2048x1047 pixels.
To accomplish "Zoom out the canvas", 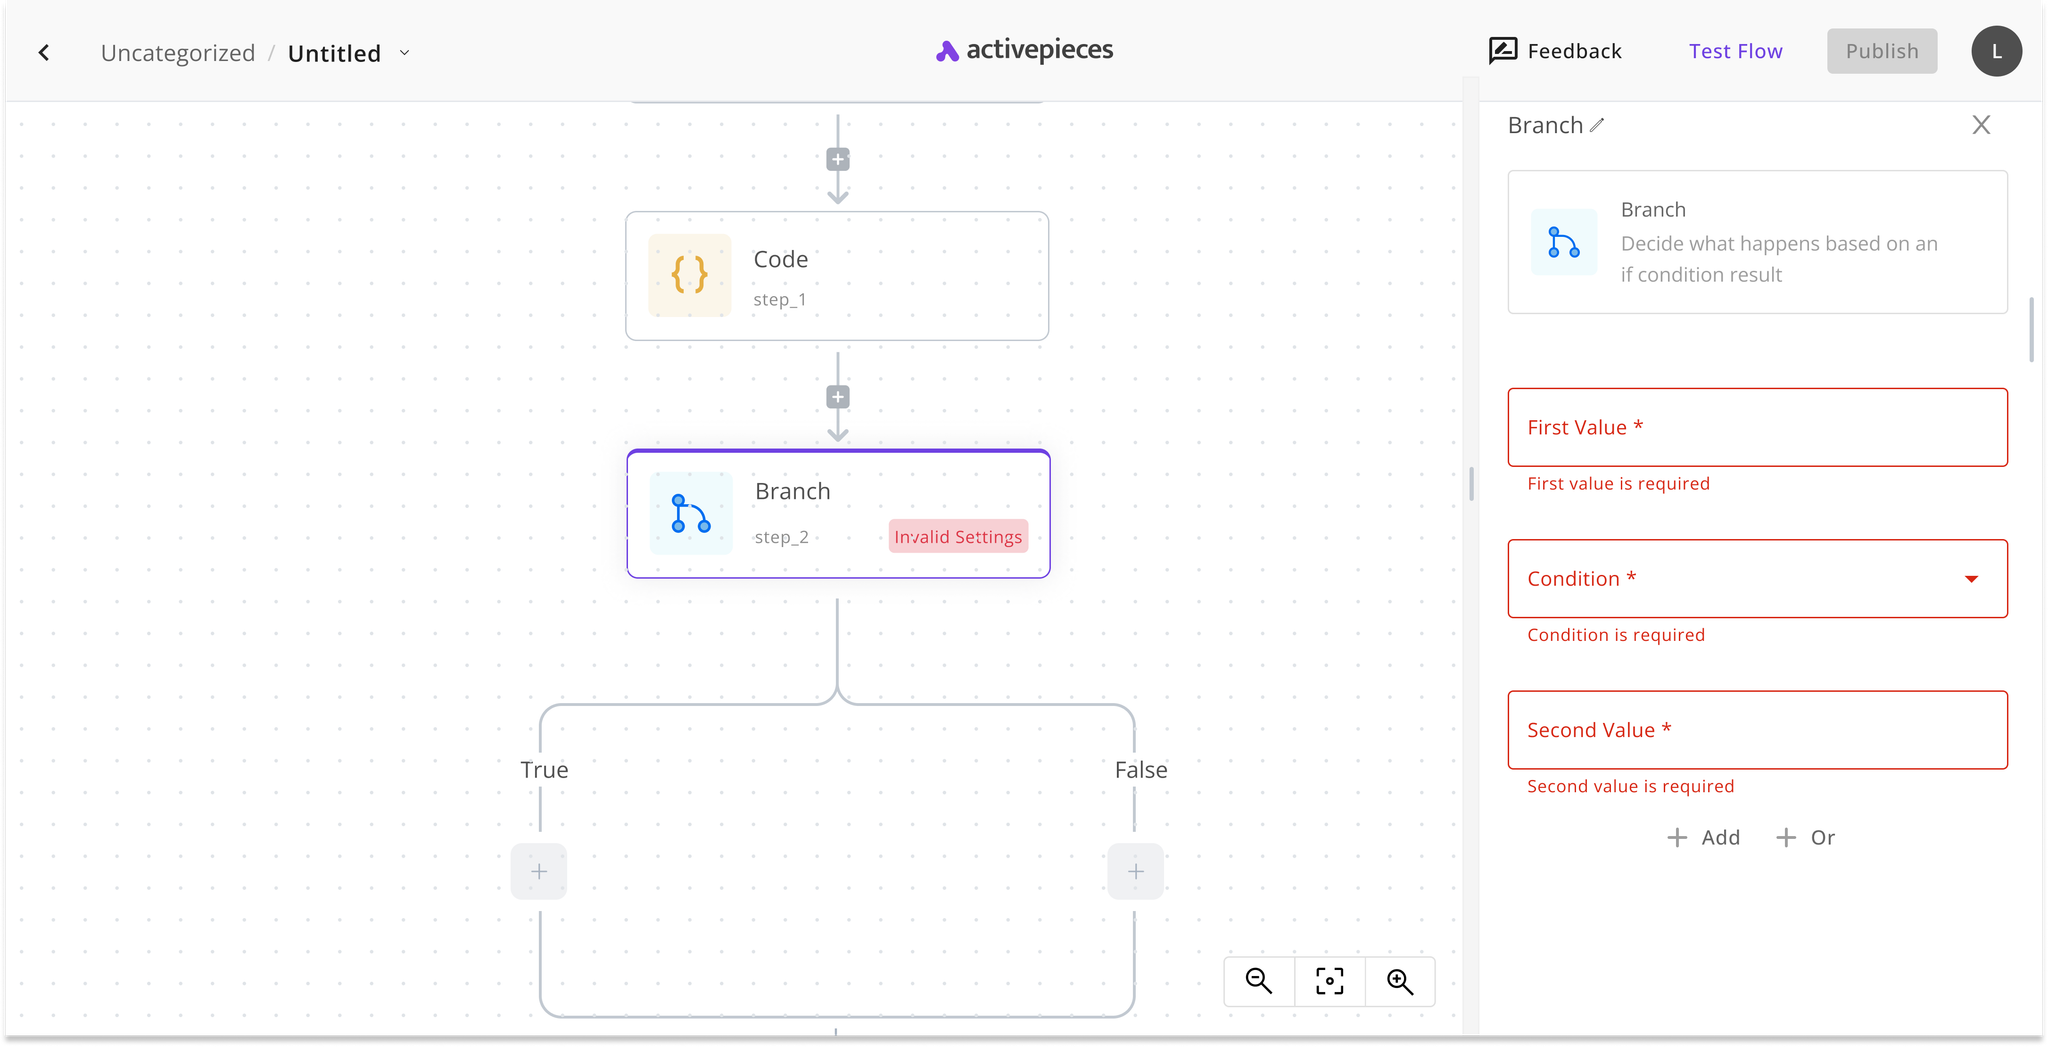I will point(1259,981).
